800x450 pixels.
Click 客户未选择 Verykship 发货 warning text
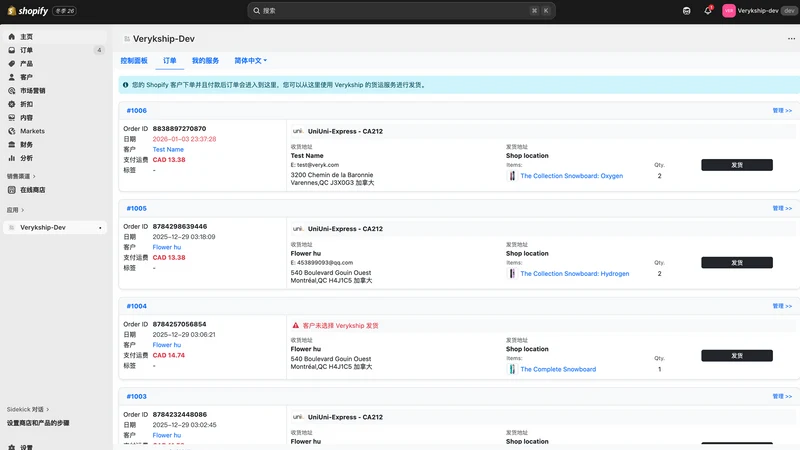coord(340,326)
